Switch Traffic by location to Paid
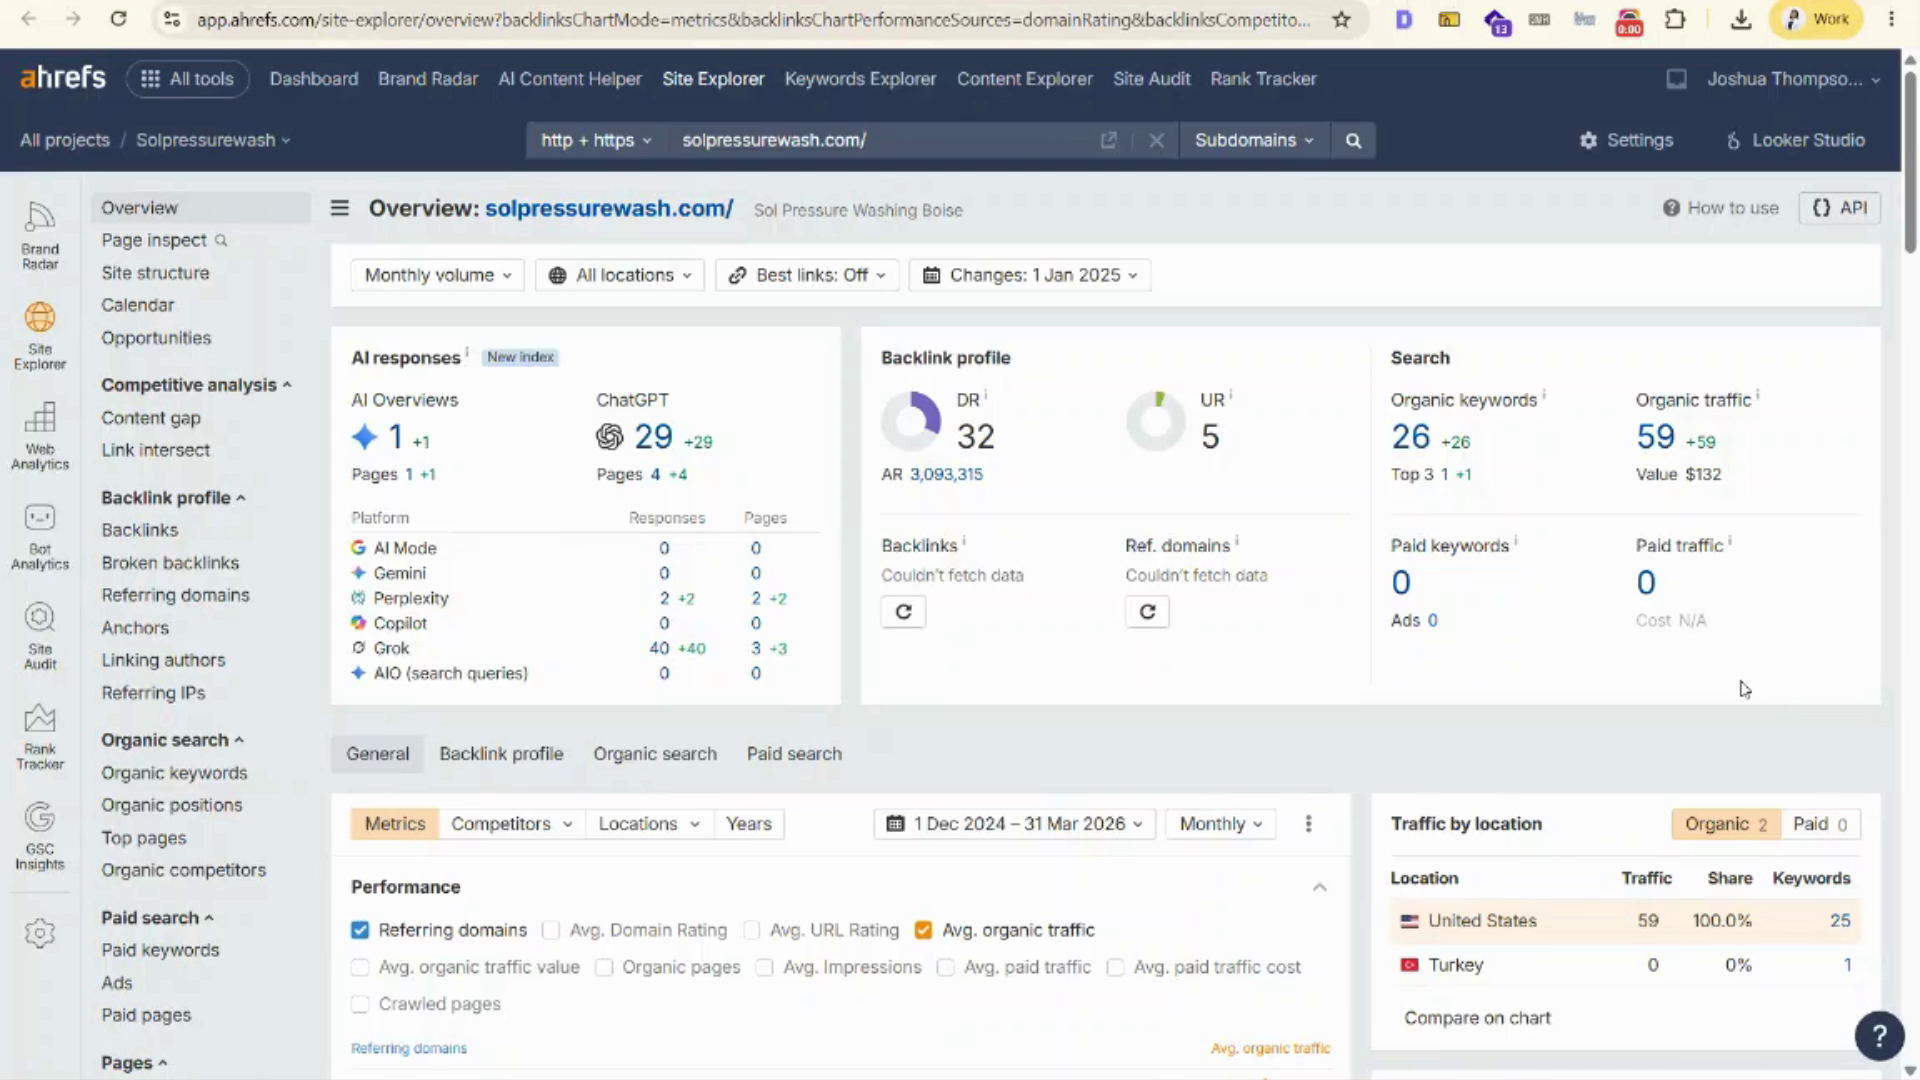 point(1820,824)
